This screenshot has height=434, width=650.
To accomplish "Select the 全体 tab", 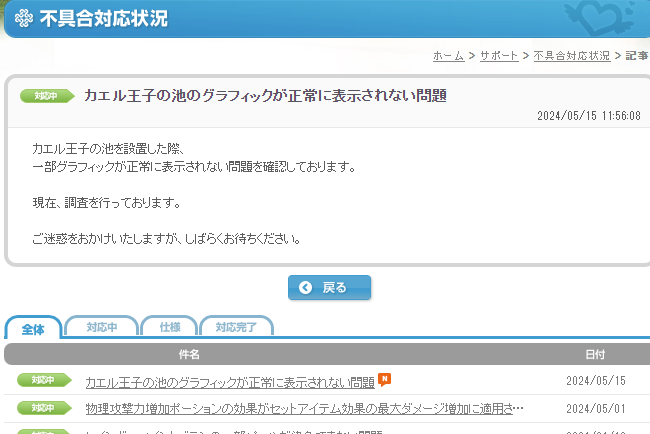I will [x=33, y=328].
